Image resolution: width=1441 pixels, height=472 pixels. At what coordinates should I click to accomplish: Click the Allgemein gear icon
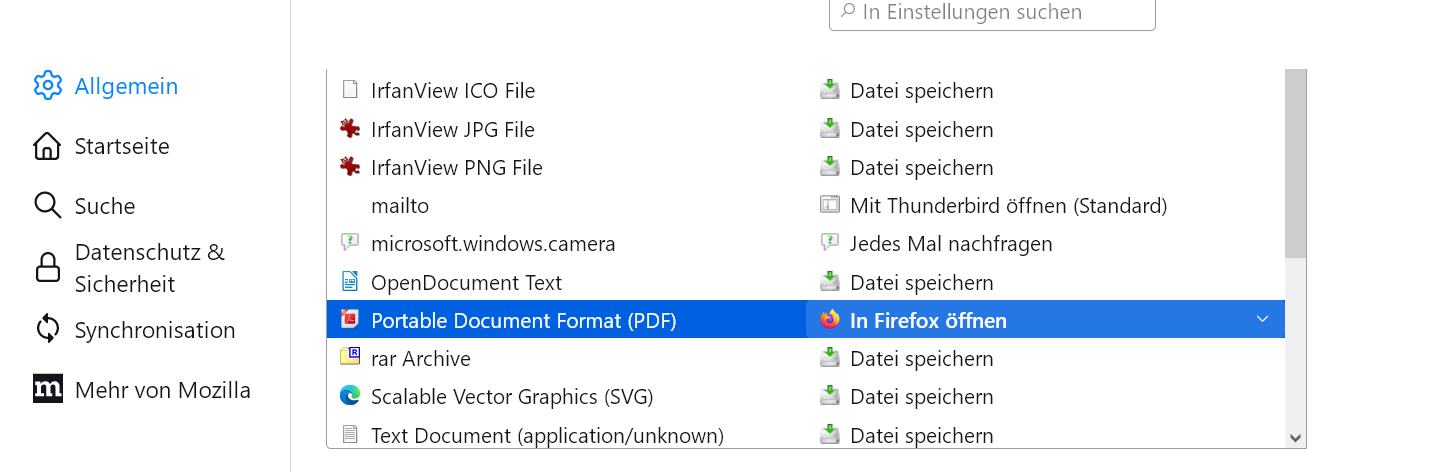click(47, 86)
